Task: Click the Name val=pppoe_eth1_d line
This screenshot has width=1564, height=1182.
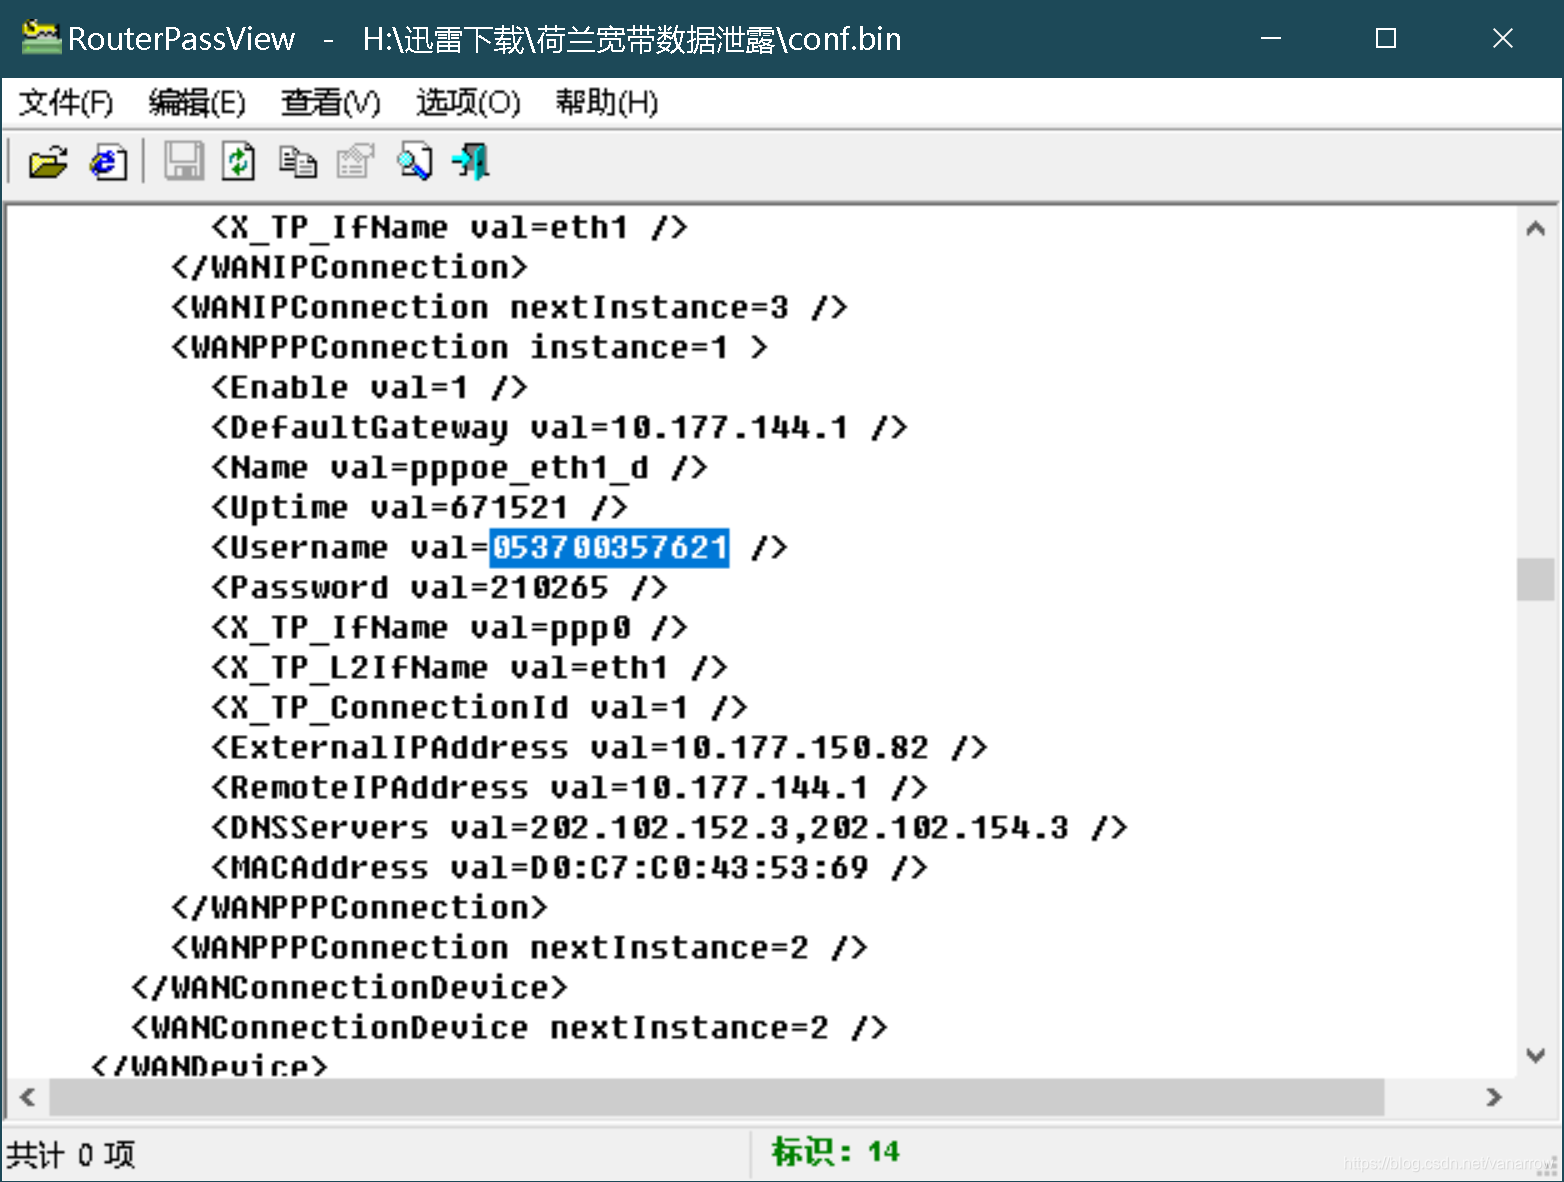Action: [459, 468]
